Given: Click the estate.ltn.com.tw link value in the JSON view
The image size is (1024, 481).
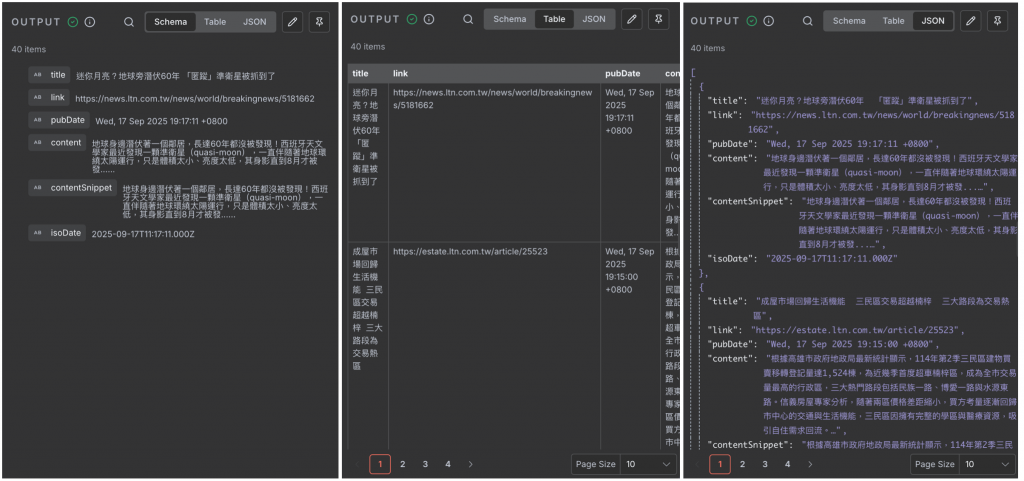Looking at the screenshot, I should 857,330.
